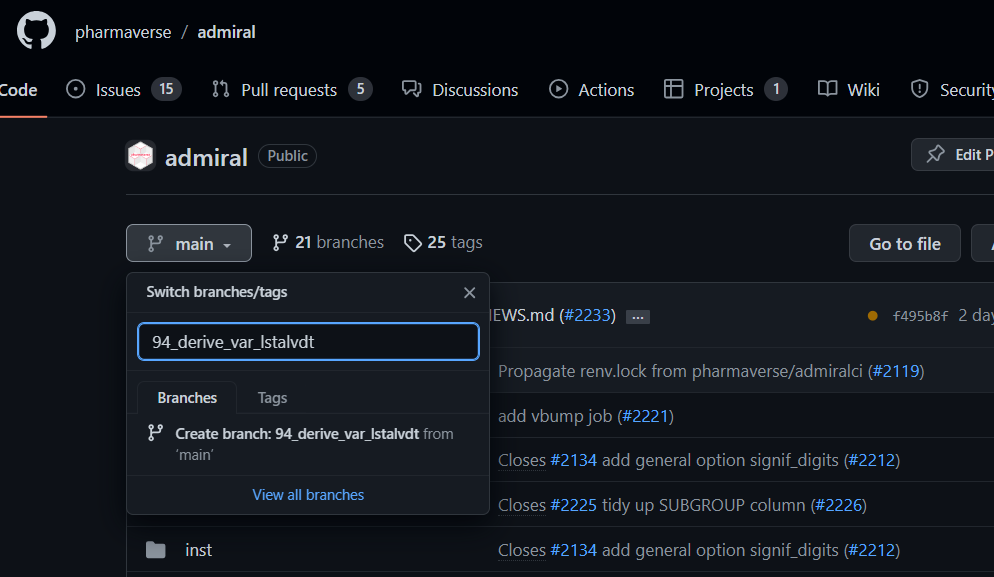Click the GitHub octocat logo
994x577 pixels.
(x=36, y=31)
